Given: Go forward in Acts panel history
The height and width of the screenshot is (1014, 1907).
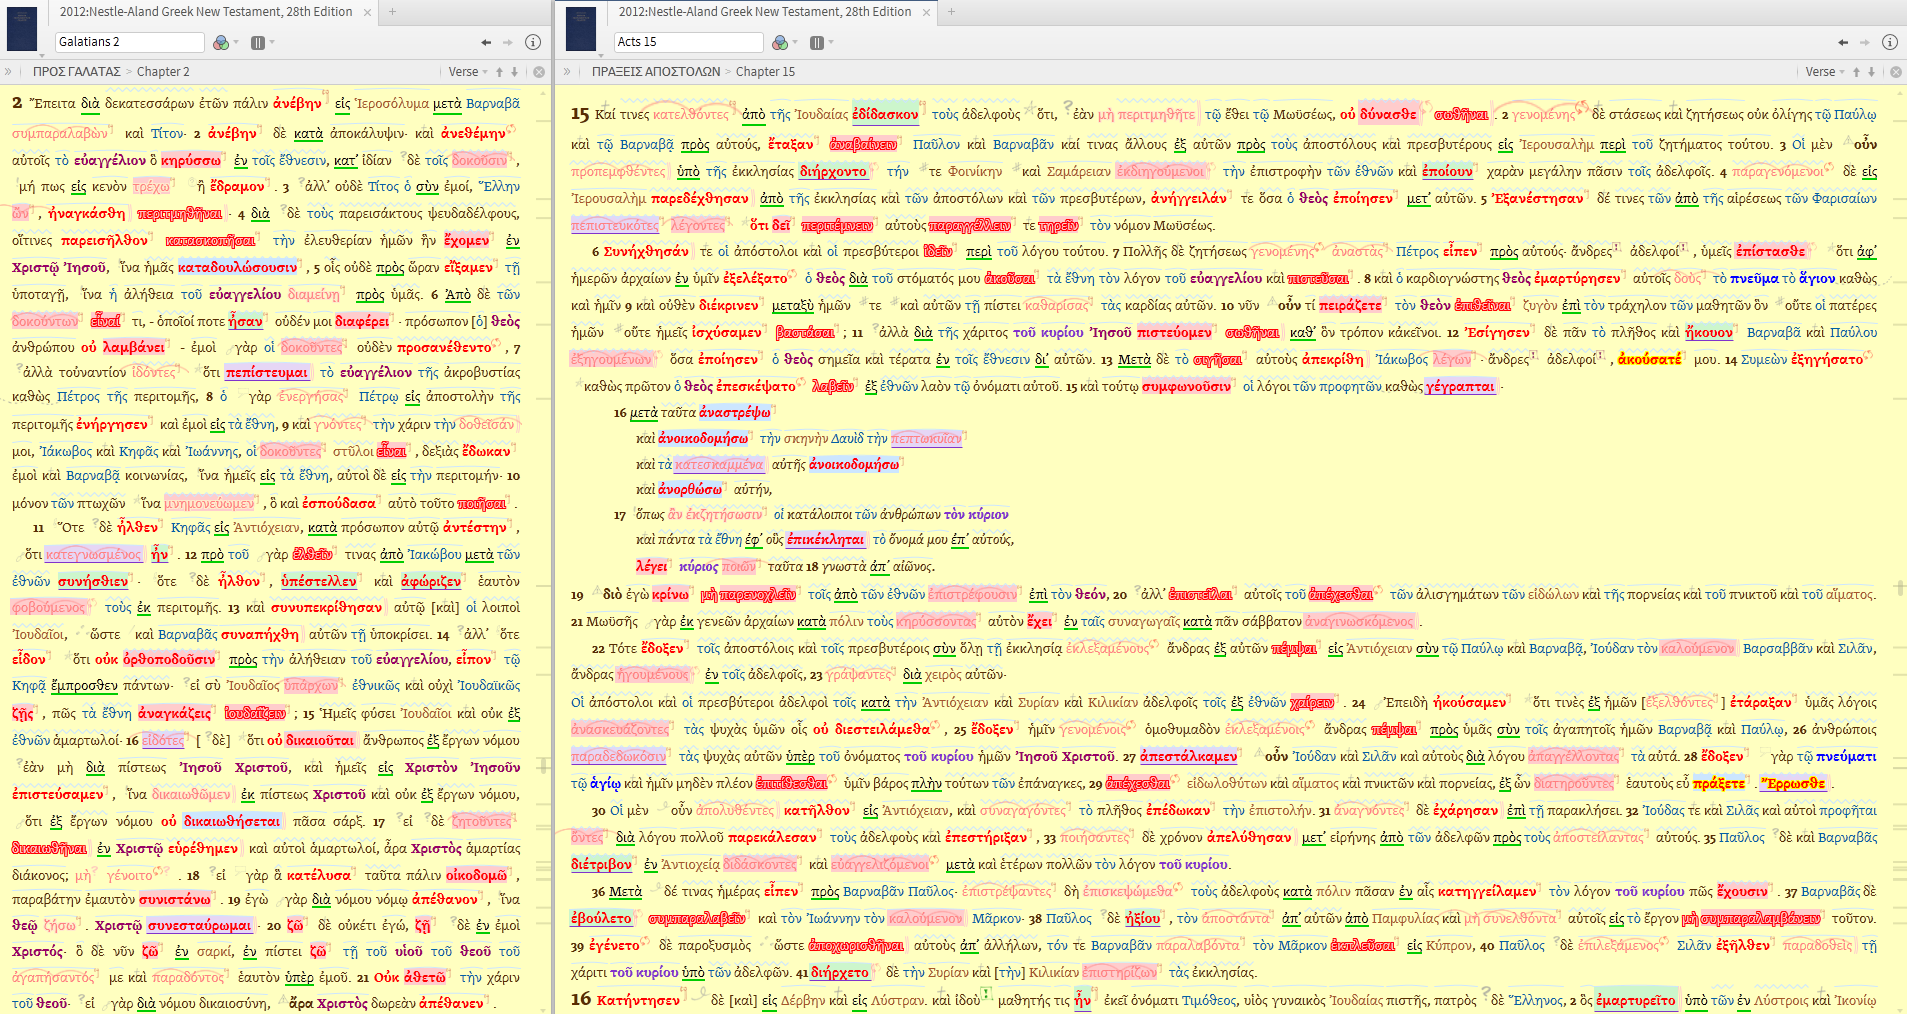Looking at the screenshot, I should coord(1865,42).
